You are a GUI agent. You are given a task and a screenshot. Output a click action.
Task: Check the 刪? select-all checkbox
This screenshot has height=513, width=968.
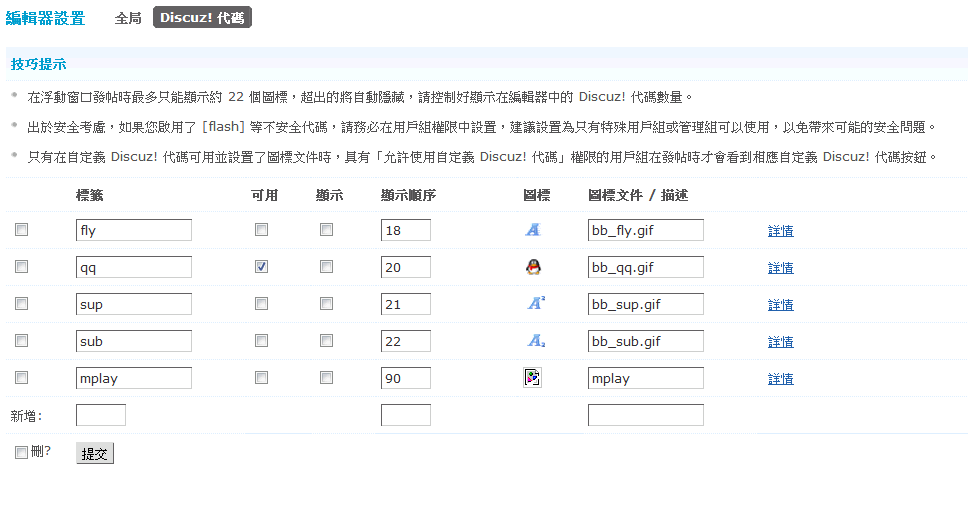pyautogui.click(x=22, y=453)
